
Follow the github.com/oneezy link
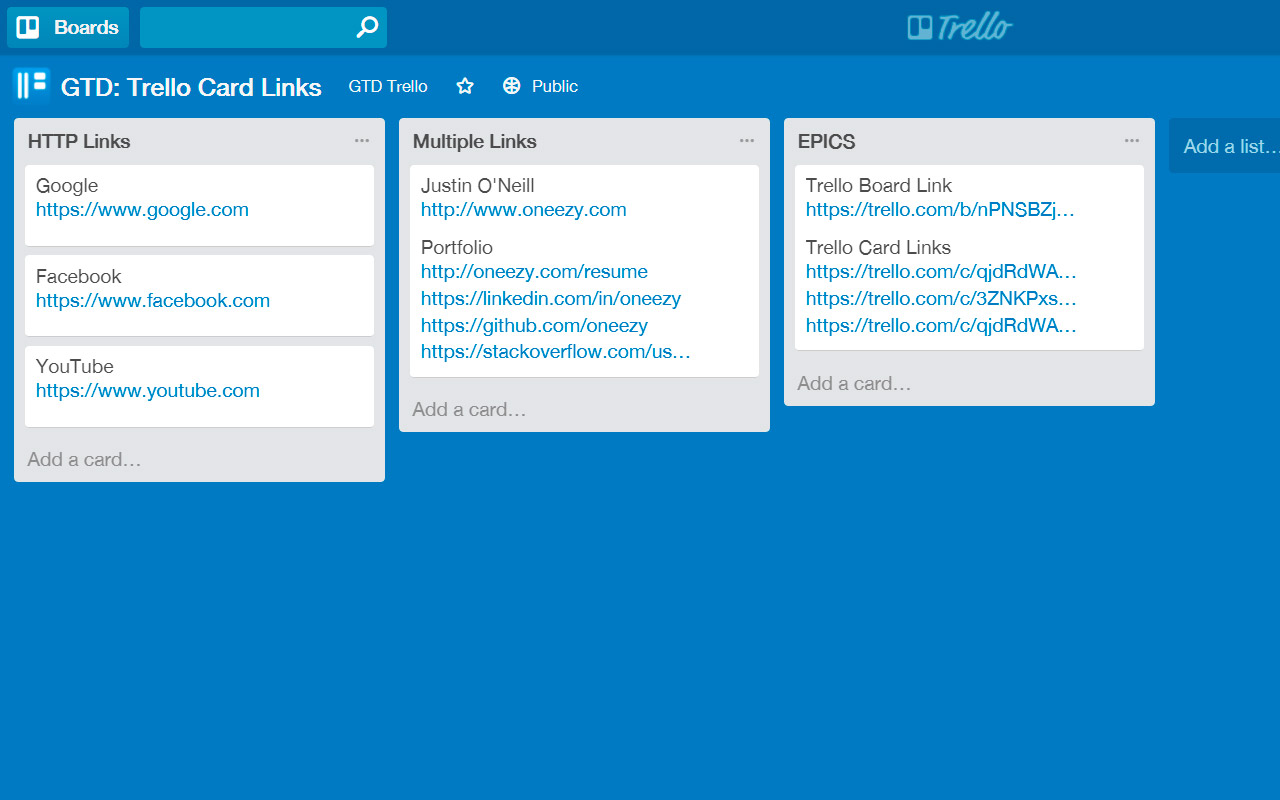point(534,326)
